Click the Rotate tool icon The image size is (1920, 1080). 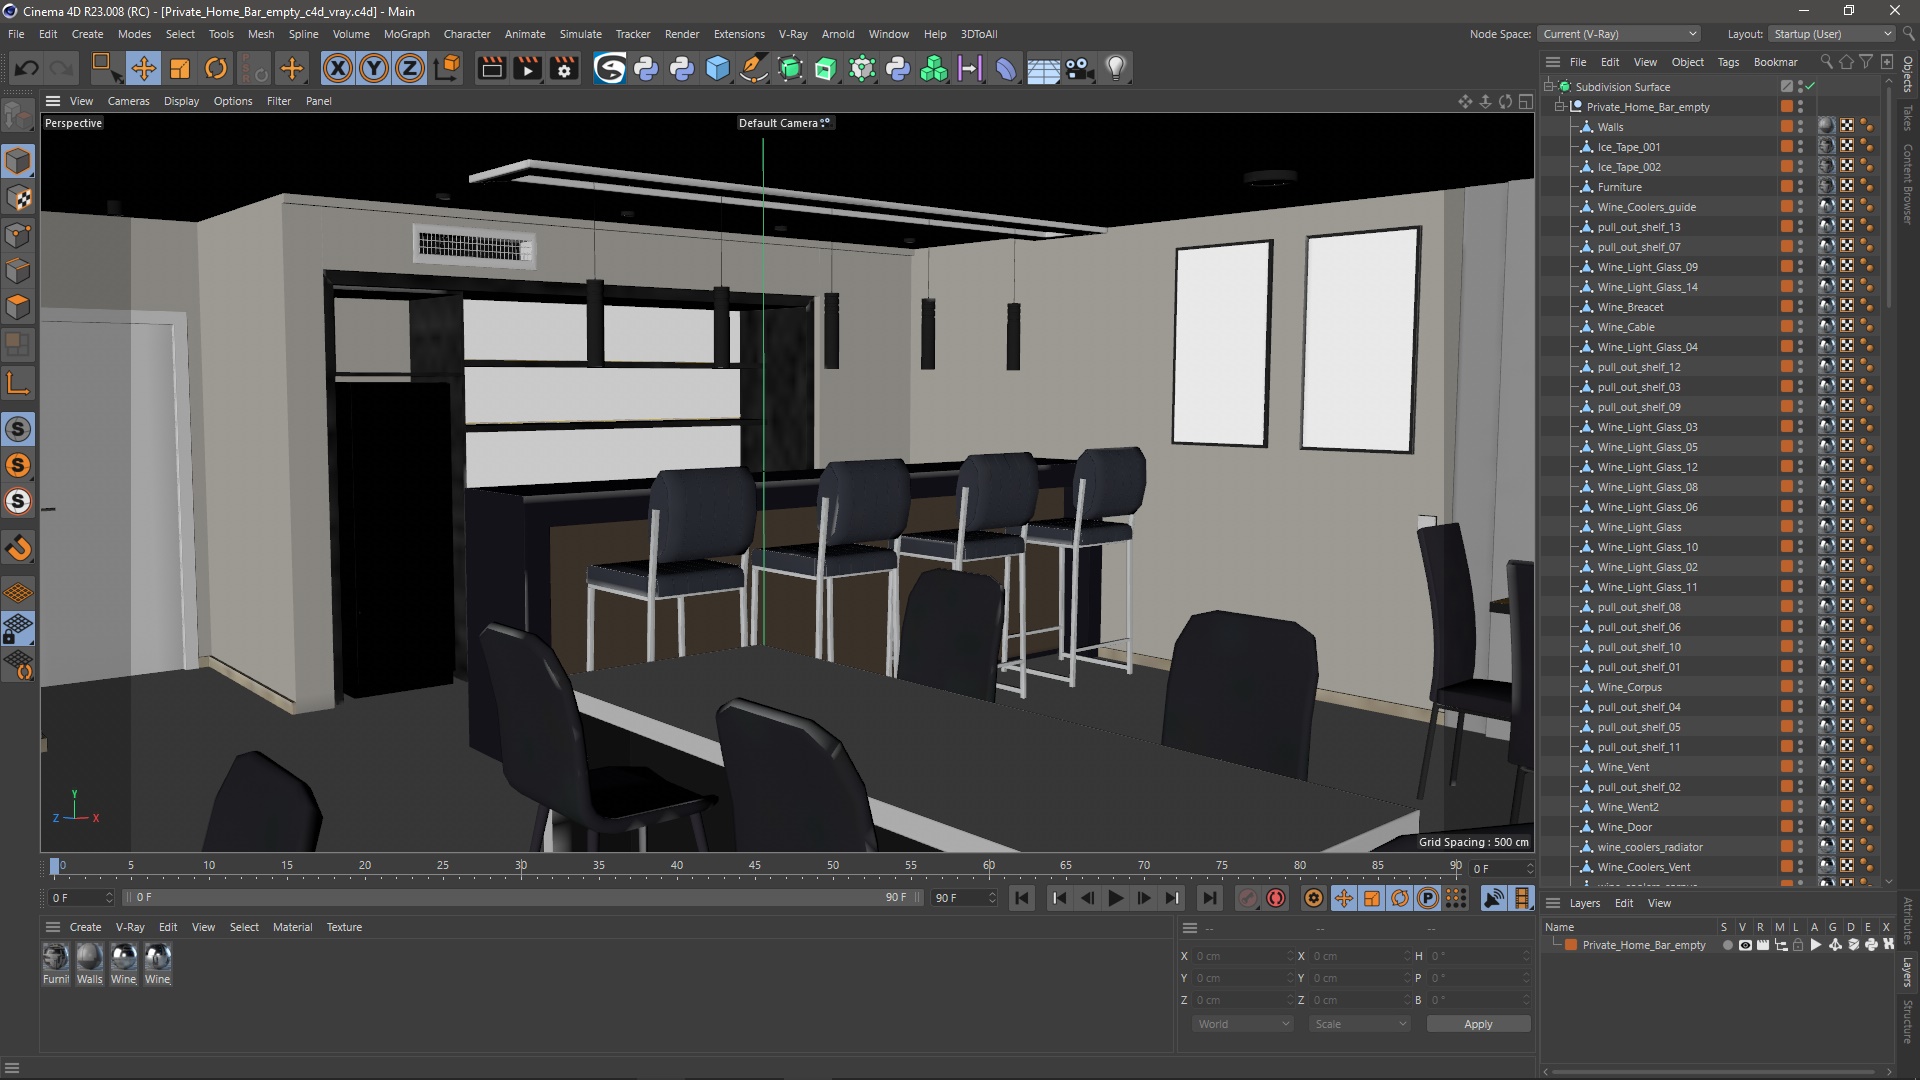(216, 67)
